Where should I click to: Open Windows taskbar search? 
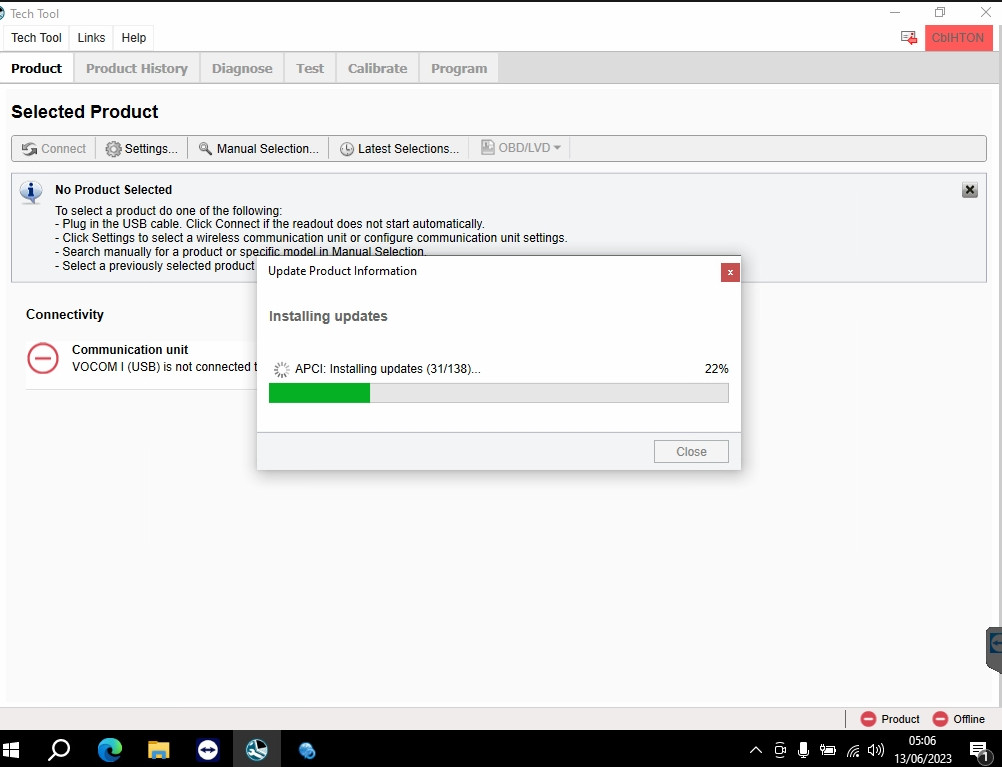pos(59,749)
